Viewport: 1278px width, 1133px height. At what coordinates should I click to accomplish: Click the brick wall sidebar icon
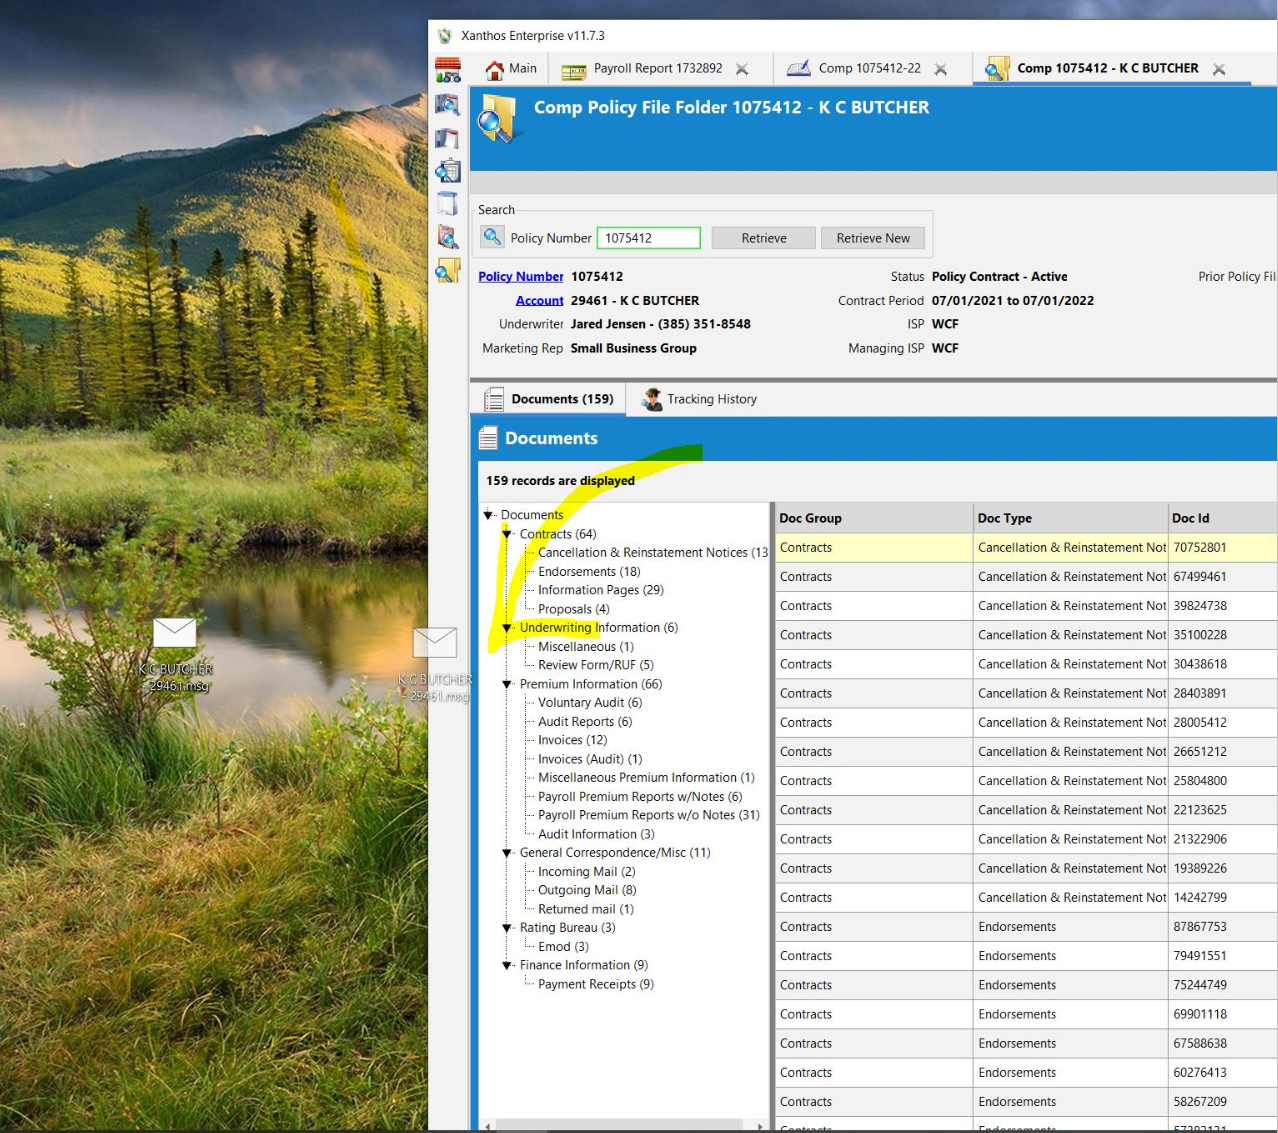[x=448, y=70]
